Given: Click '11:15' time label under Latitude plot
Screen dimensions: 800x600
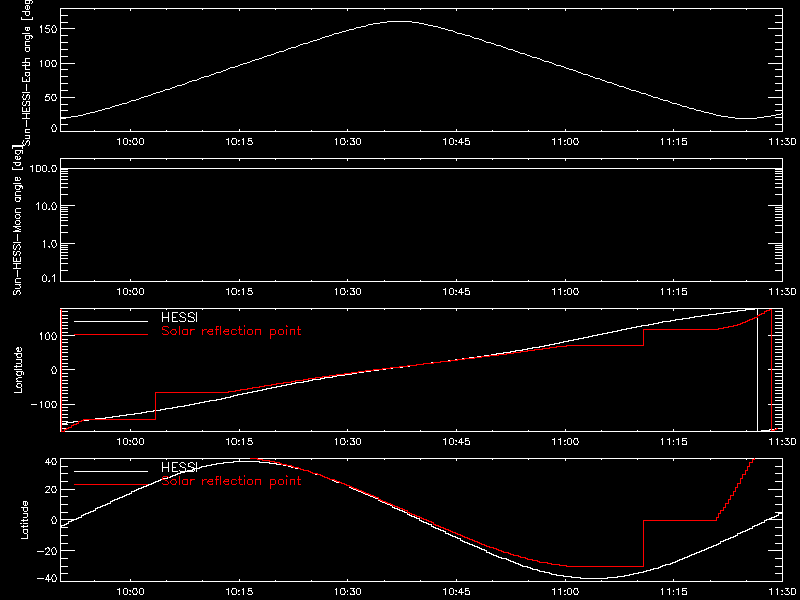Looking at the screenshot, I should [x=673, y=592].
